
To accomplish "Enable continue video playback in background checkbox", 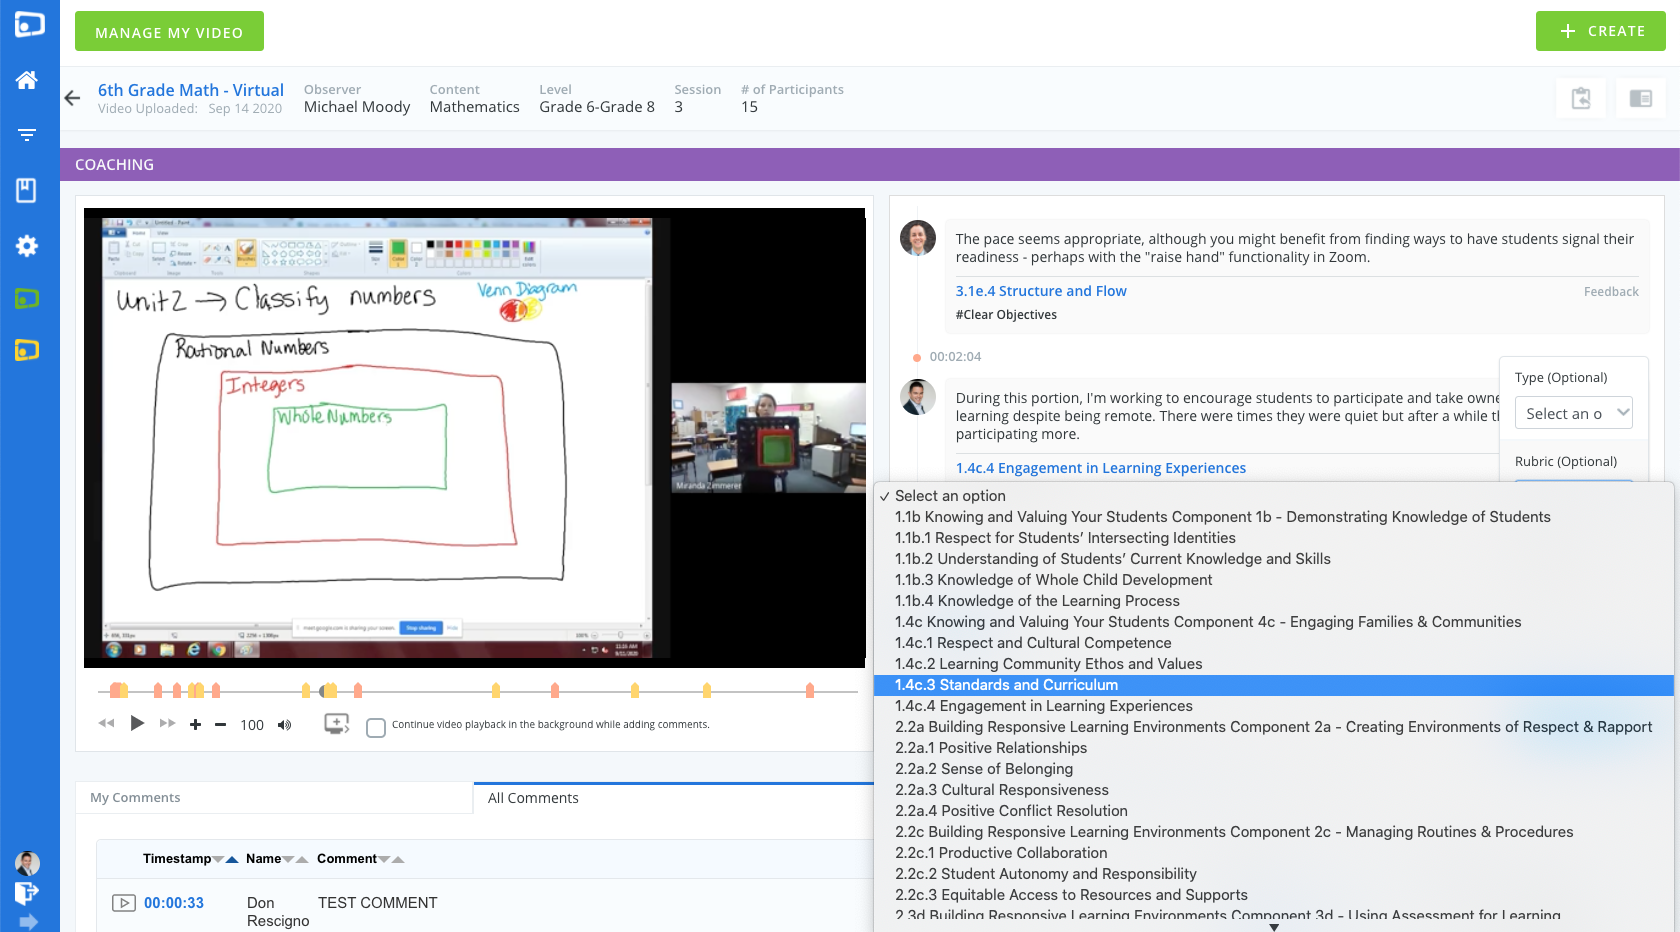I will pyautogui.click(x=376, y=728).
